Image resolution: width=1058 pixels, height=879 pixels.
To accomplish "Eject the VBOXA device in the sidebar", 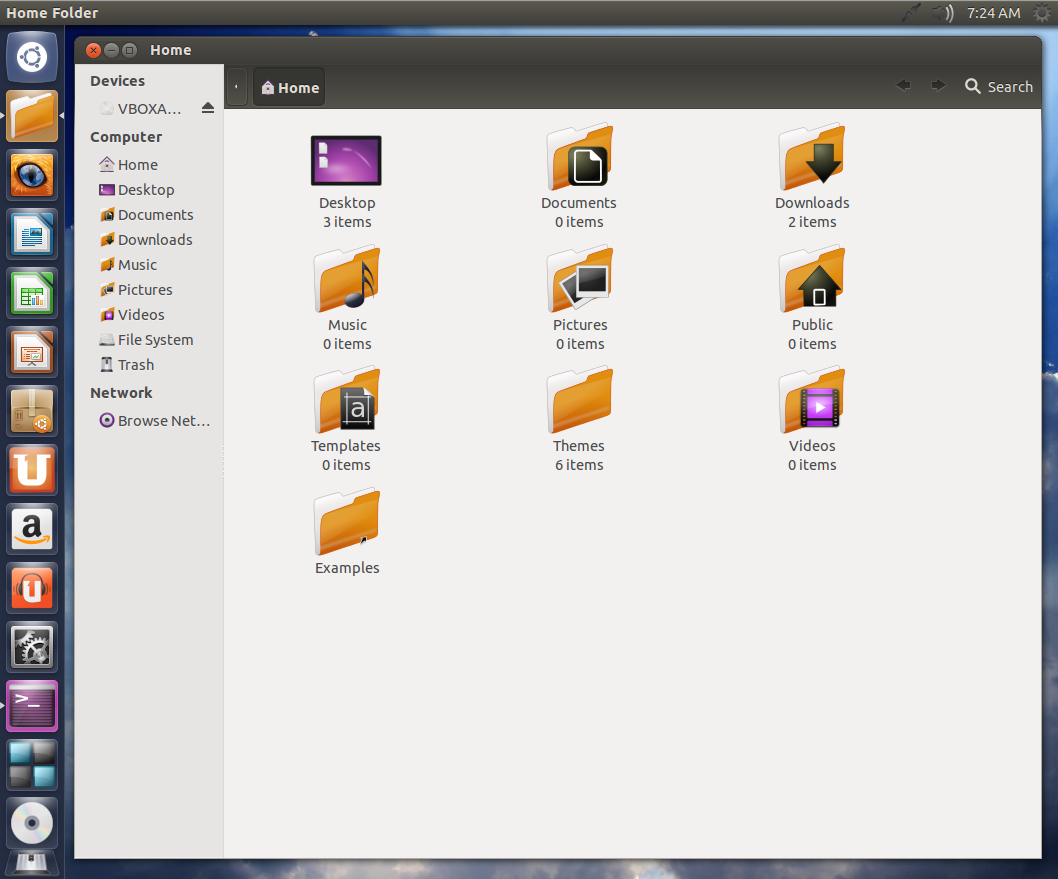I will click(208, 108).
